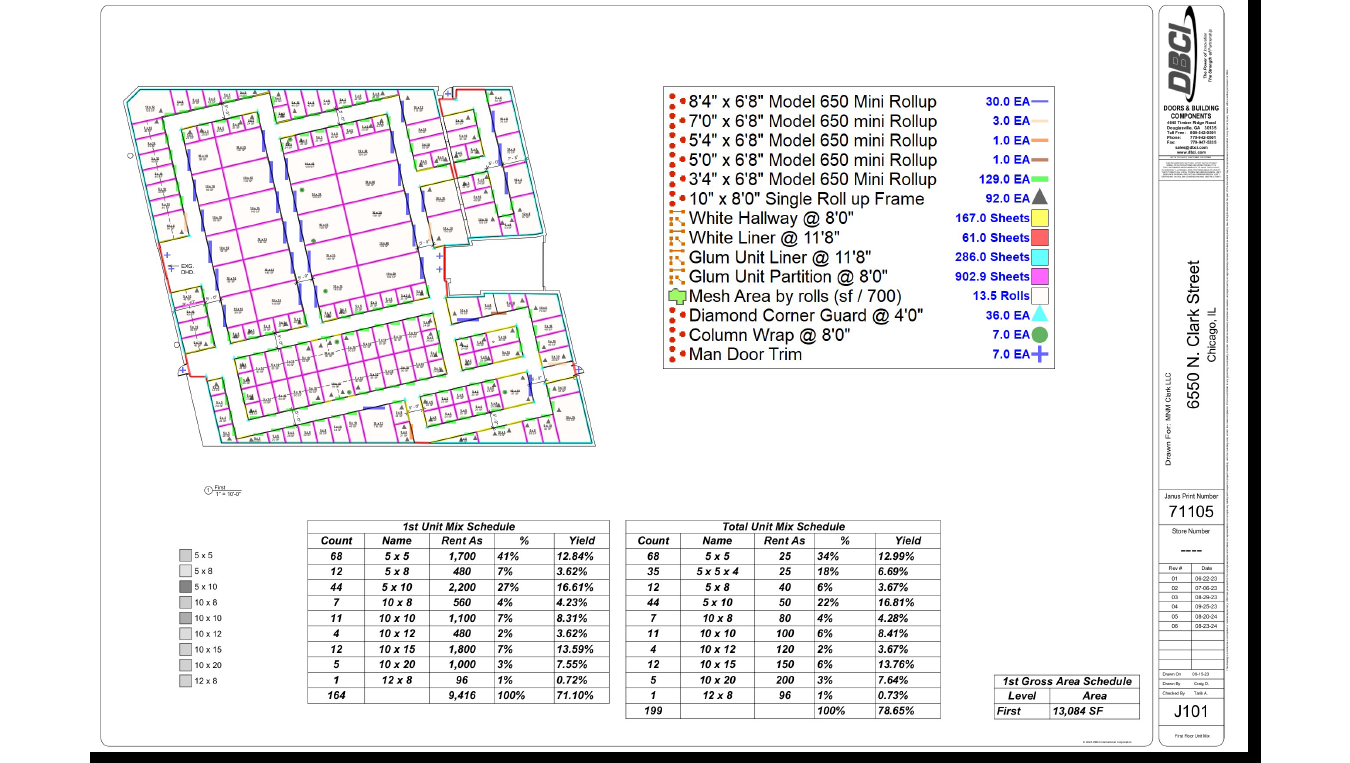The height and width of the screenshot is (763, 1350).
Task: Click the 13,084 SF gross area cell
Action: 1094,711
